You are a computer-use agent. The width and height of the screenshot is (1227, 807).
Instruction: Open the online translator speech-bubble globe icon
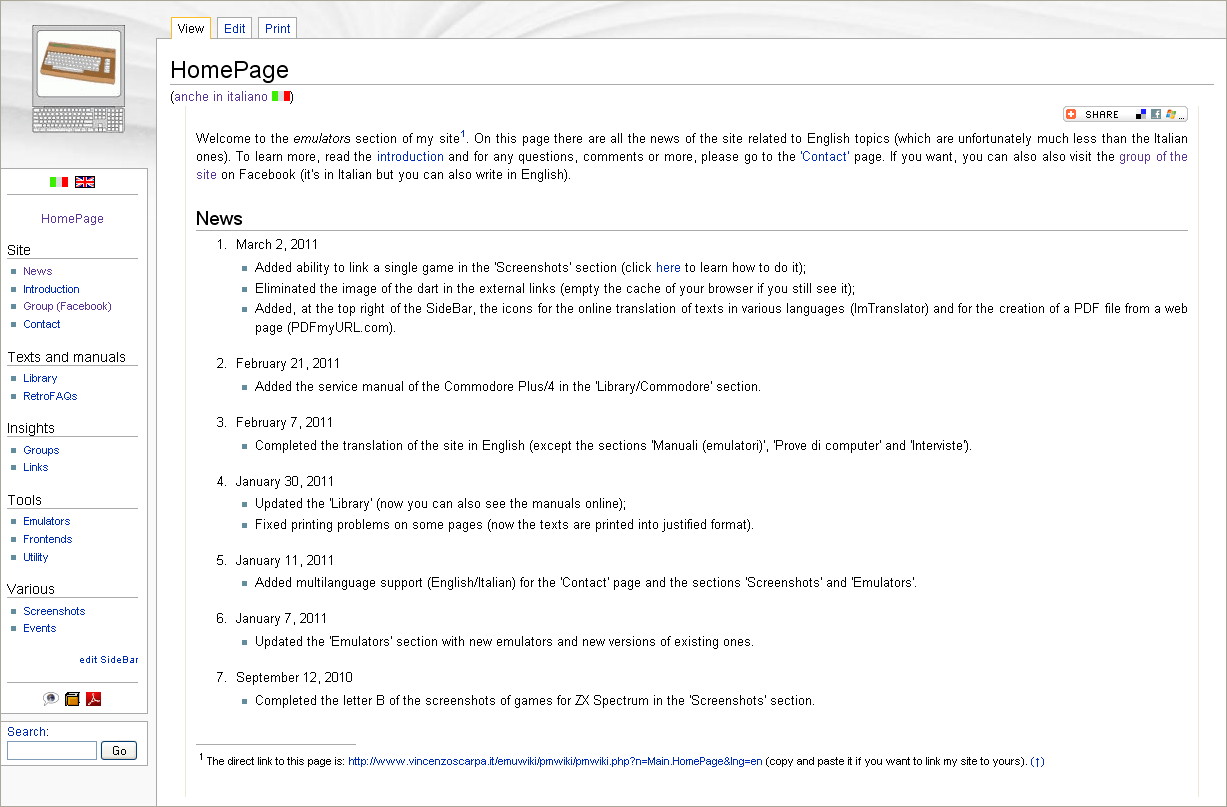coord(51,699)
